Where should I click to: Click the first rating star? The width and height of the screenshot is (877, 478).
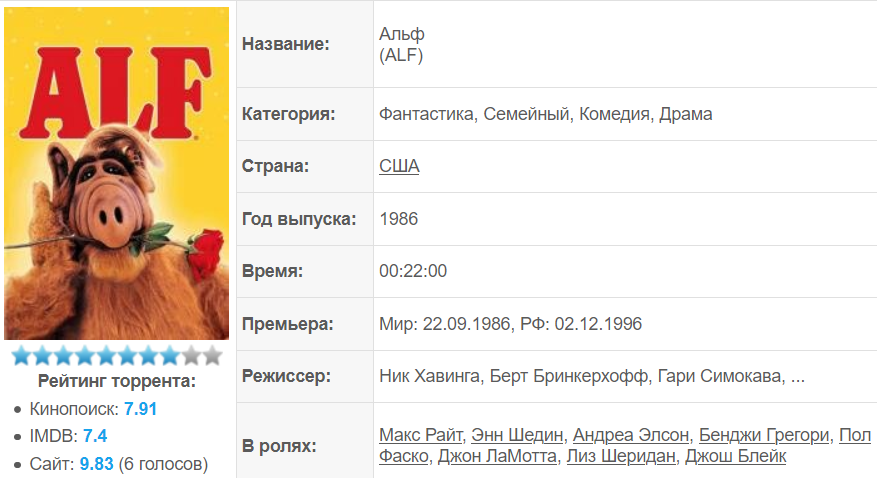[x=21, y=355]
